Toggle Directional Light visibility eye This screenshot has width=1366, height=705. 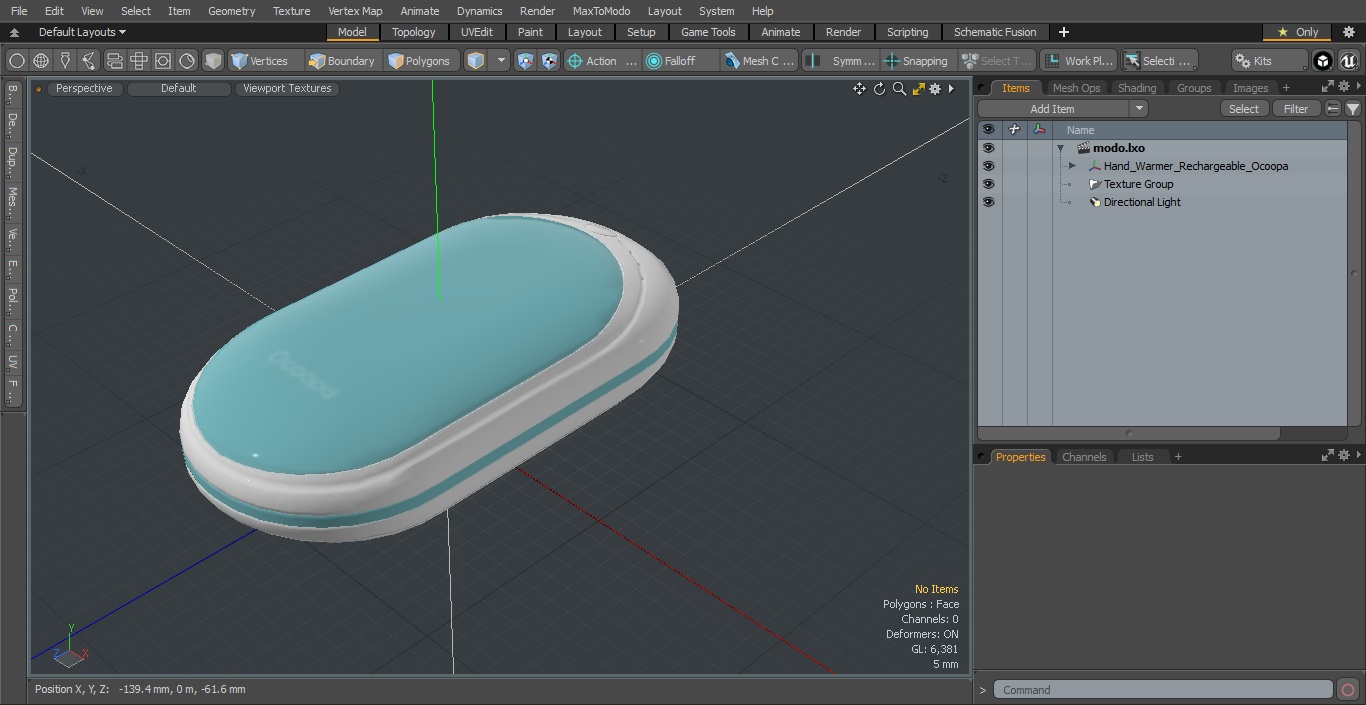989,202
